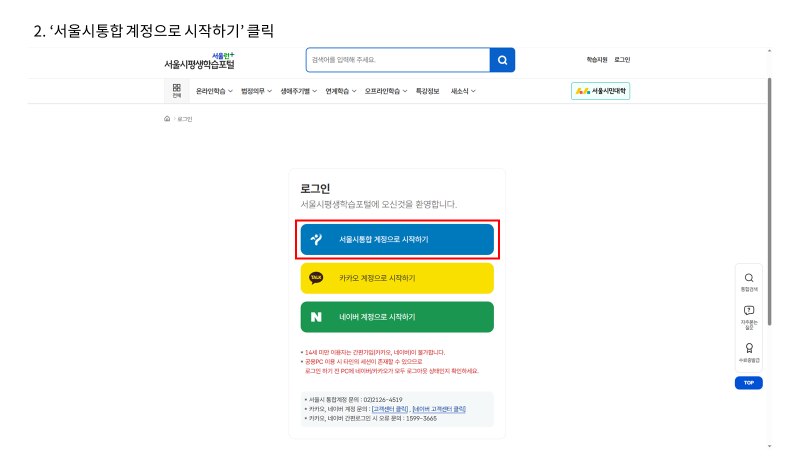Start with 카카오 계정 button
The height and width of the screenshot is (450, 800).
click(x=397, y=278)
